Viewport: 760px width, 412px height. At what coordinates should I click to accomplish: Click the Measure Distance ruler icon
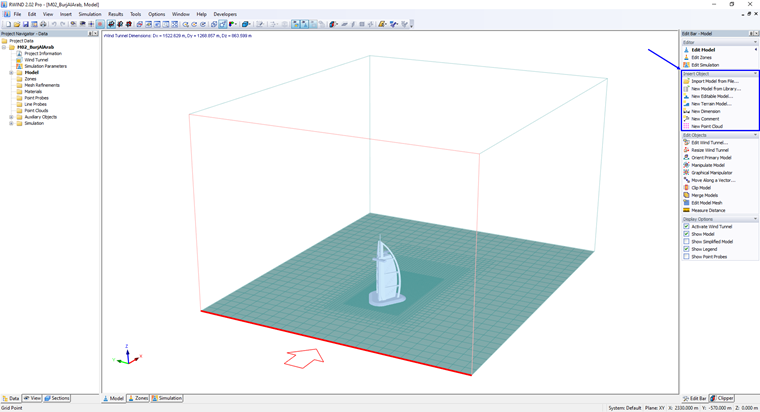click(x=686, y=210)
